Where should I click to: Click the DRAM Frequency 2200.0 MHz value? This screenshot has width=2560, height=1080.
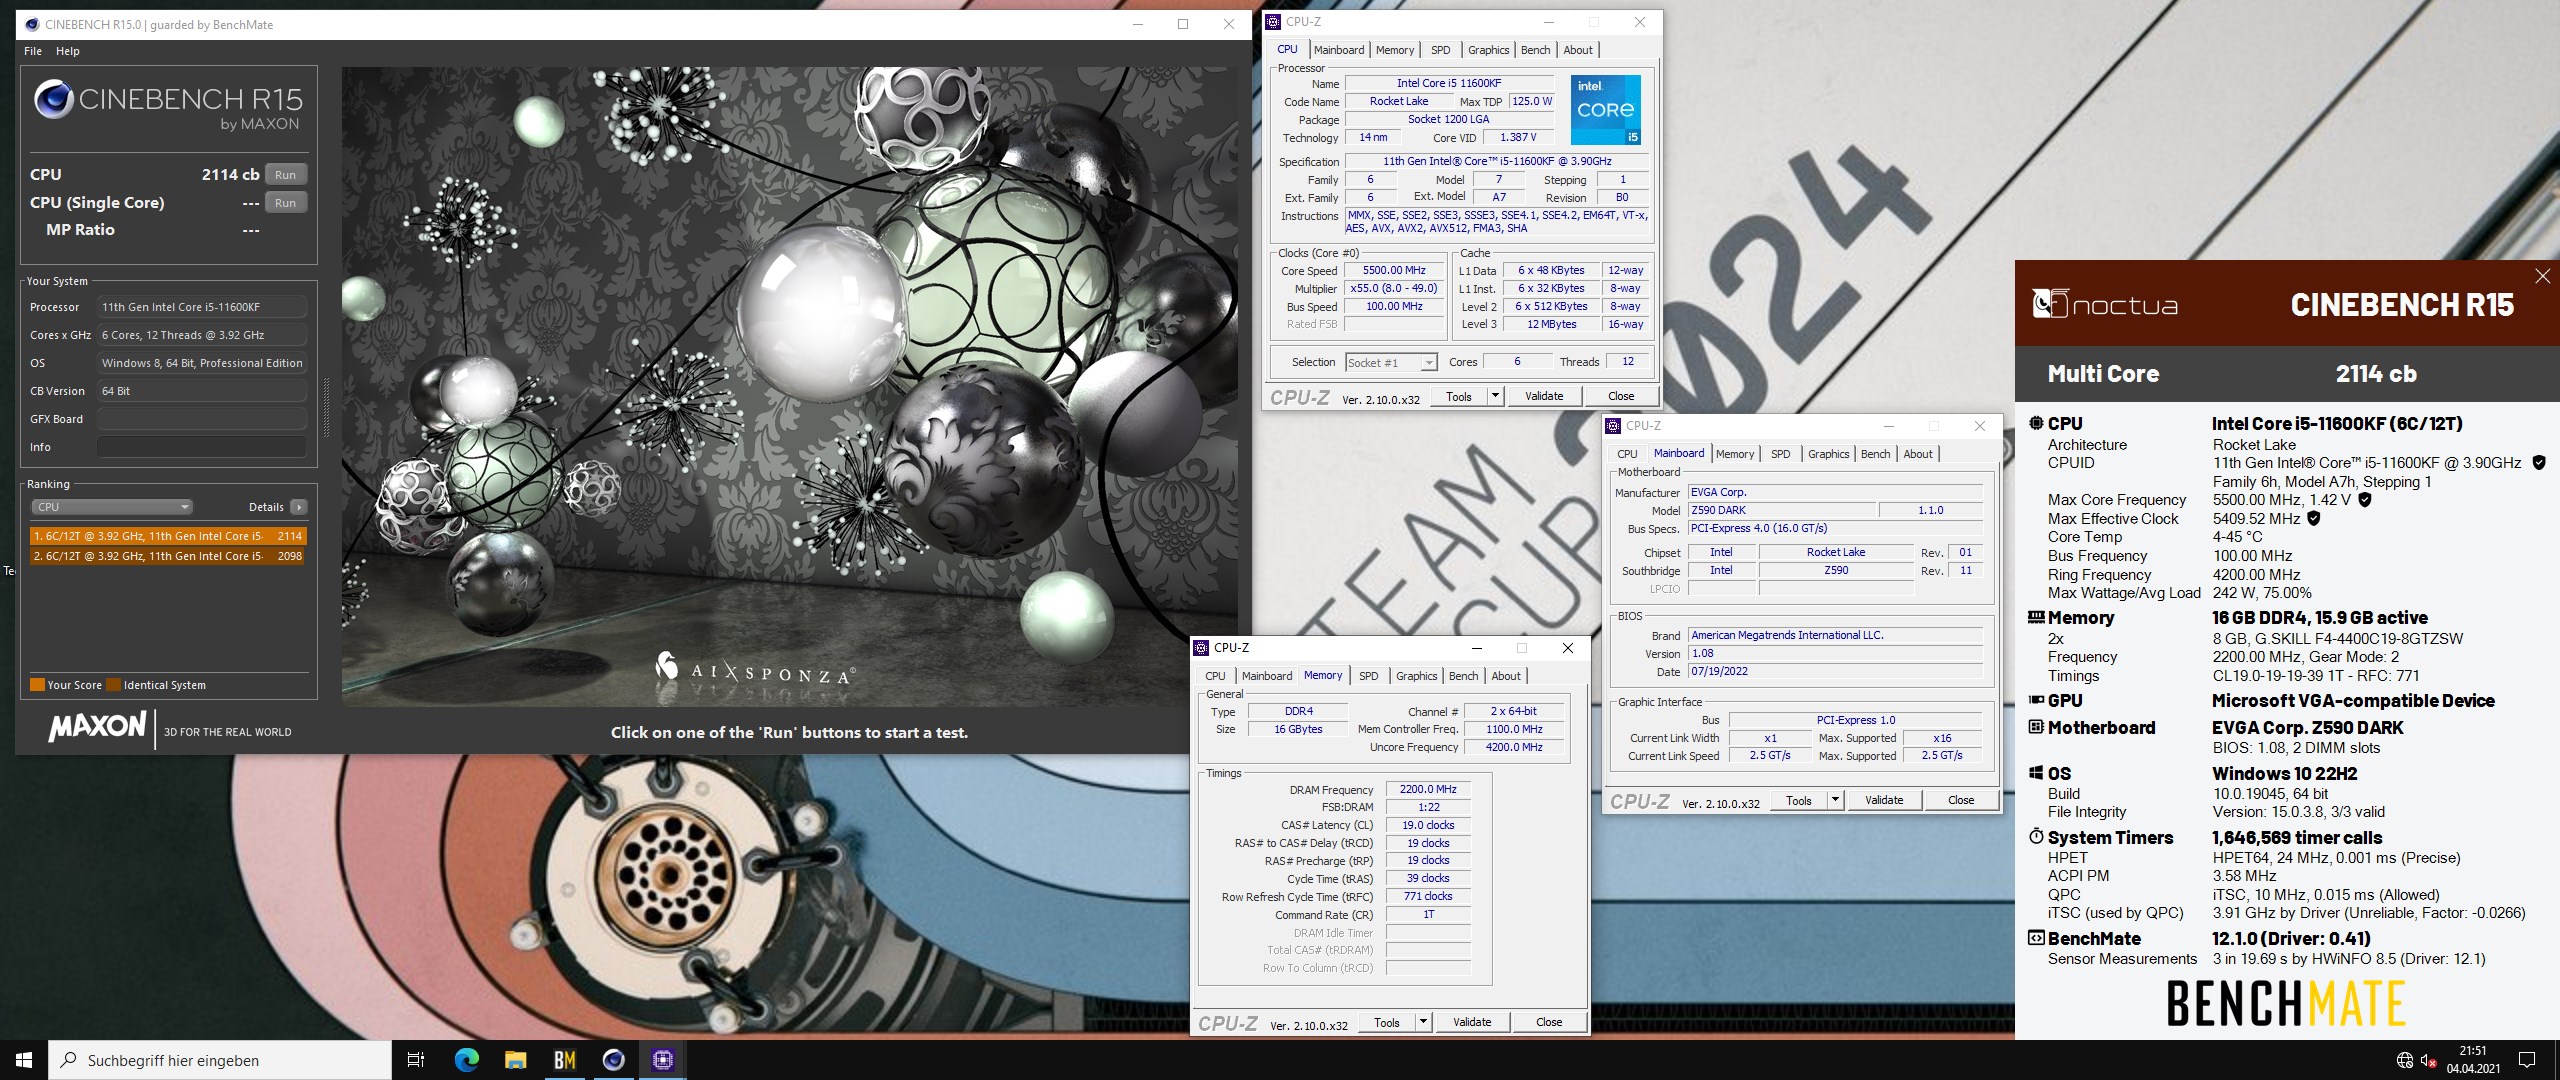point(1428,789)
